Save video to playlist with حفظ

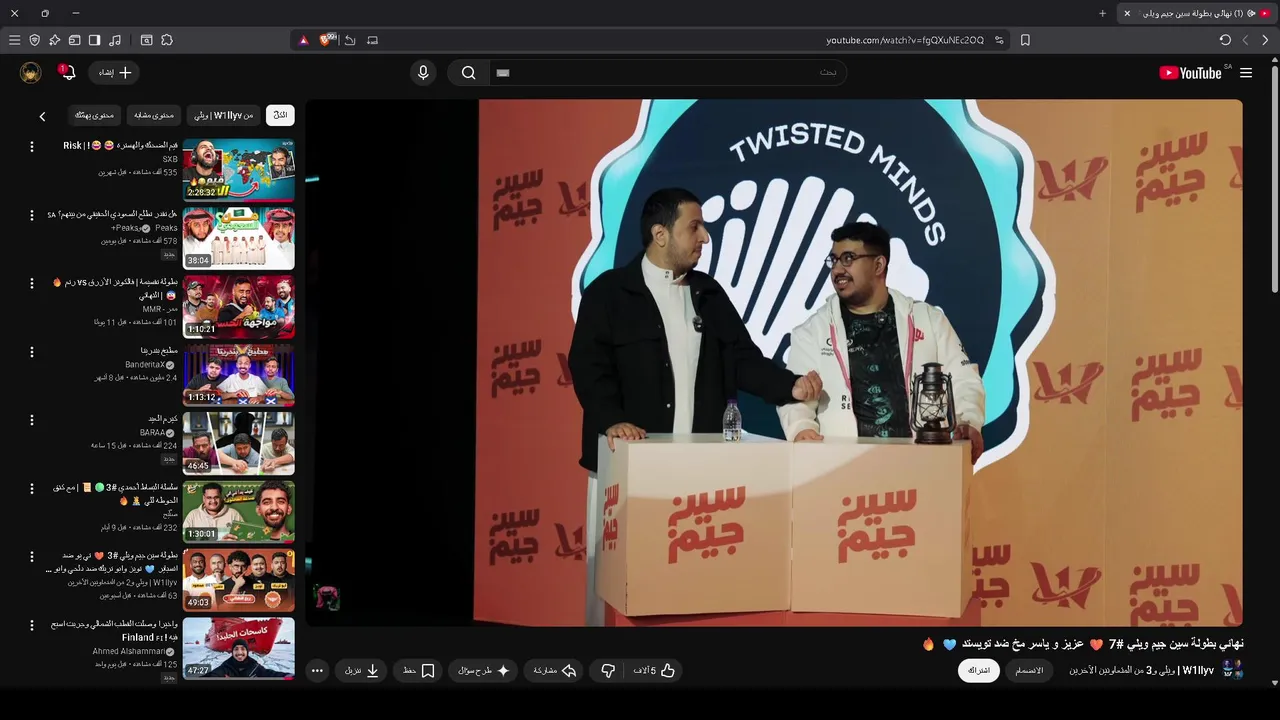pyautogui.click(x=419, y=671)
